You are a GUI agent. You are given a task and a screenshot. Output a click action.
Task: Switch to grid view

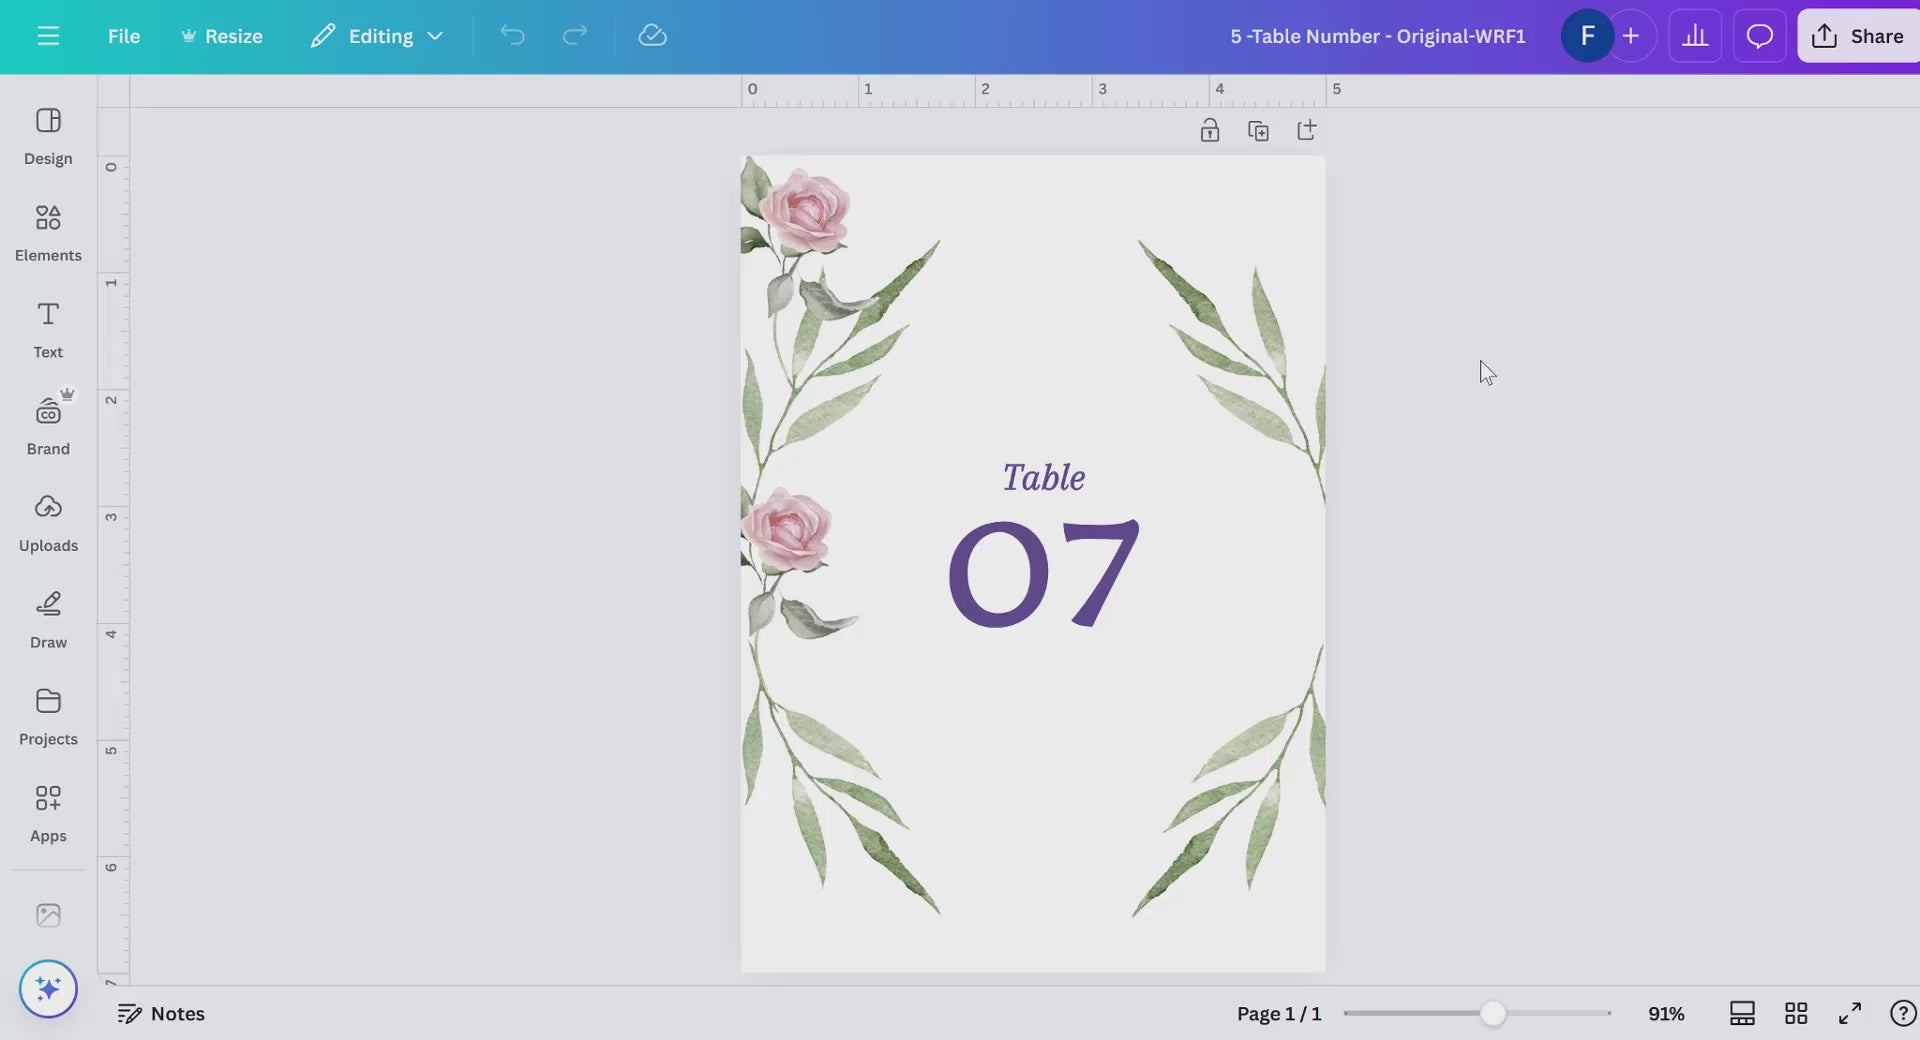tap(1796, 1013)
